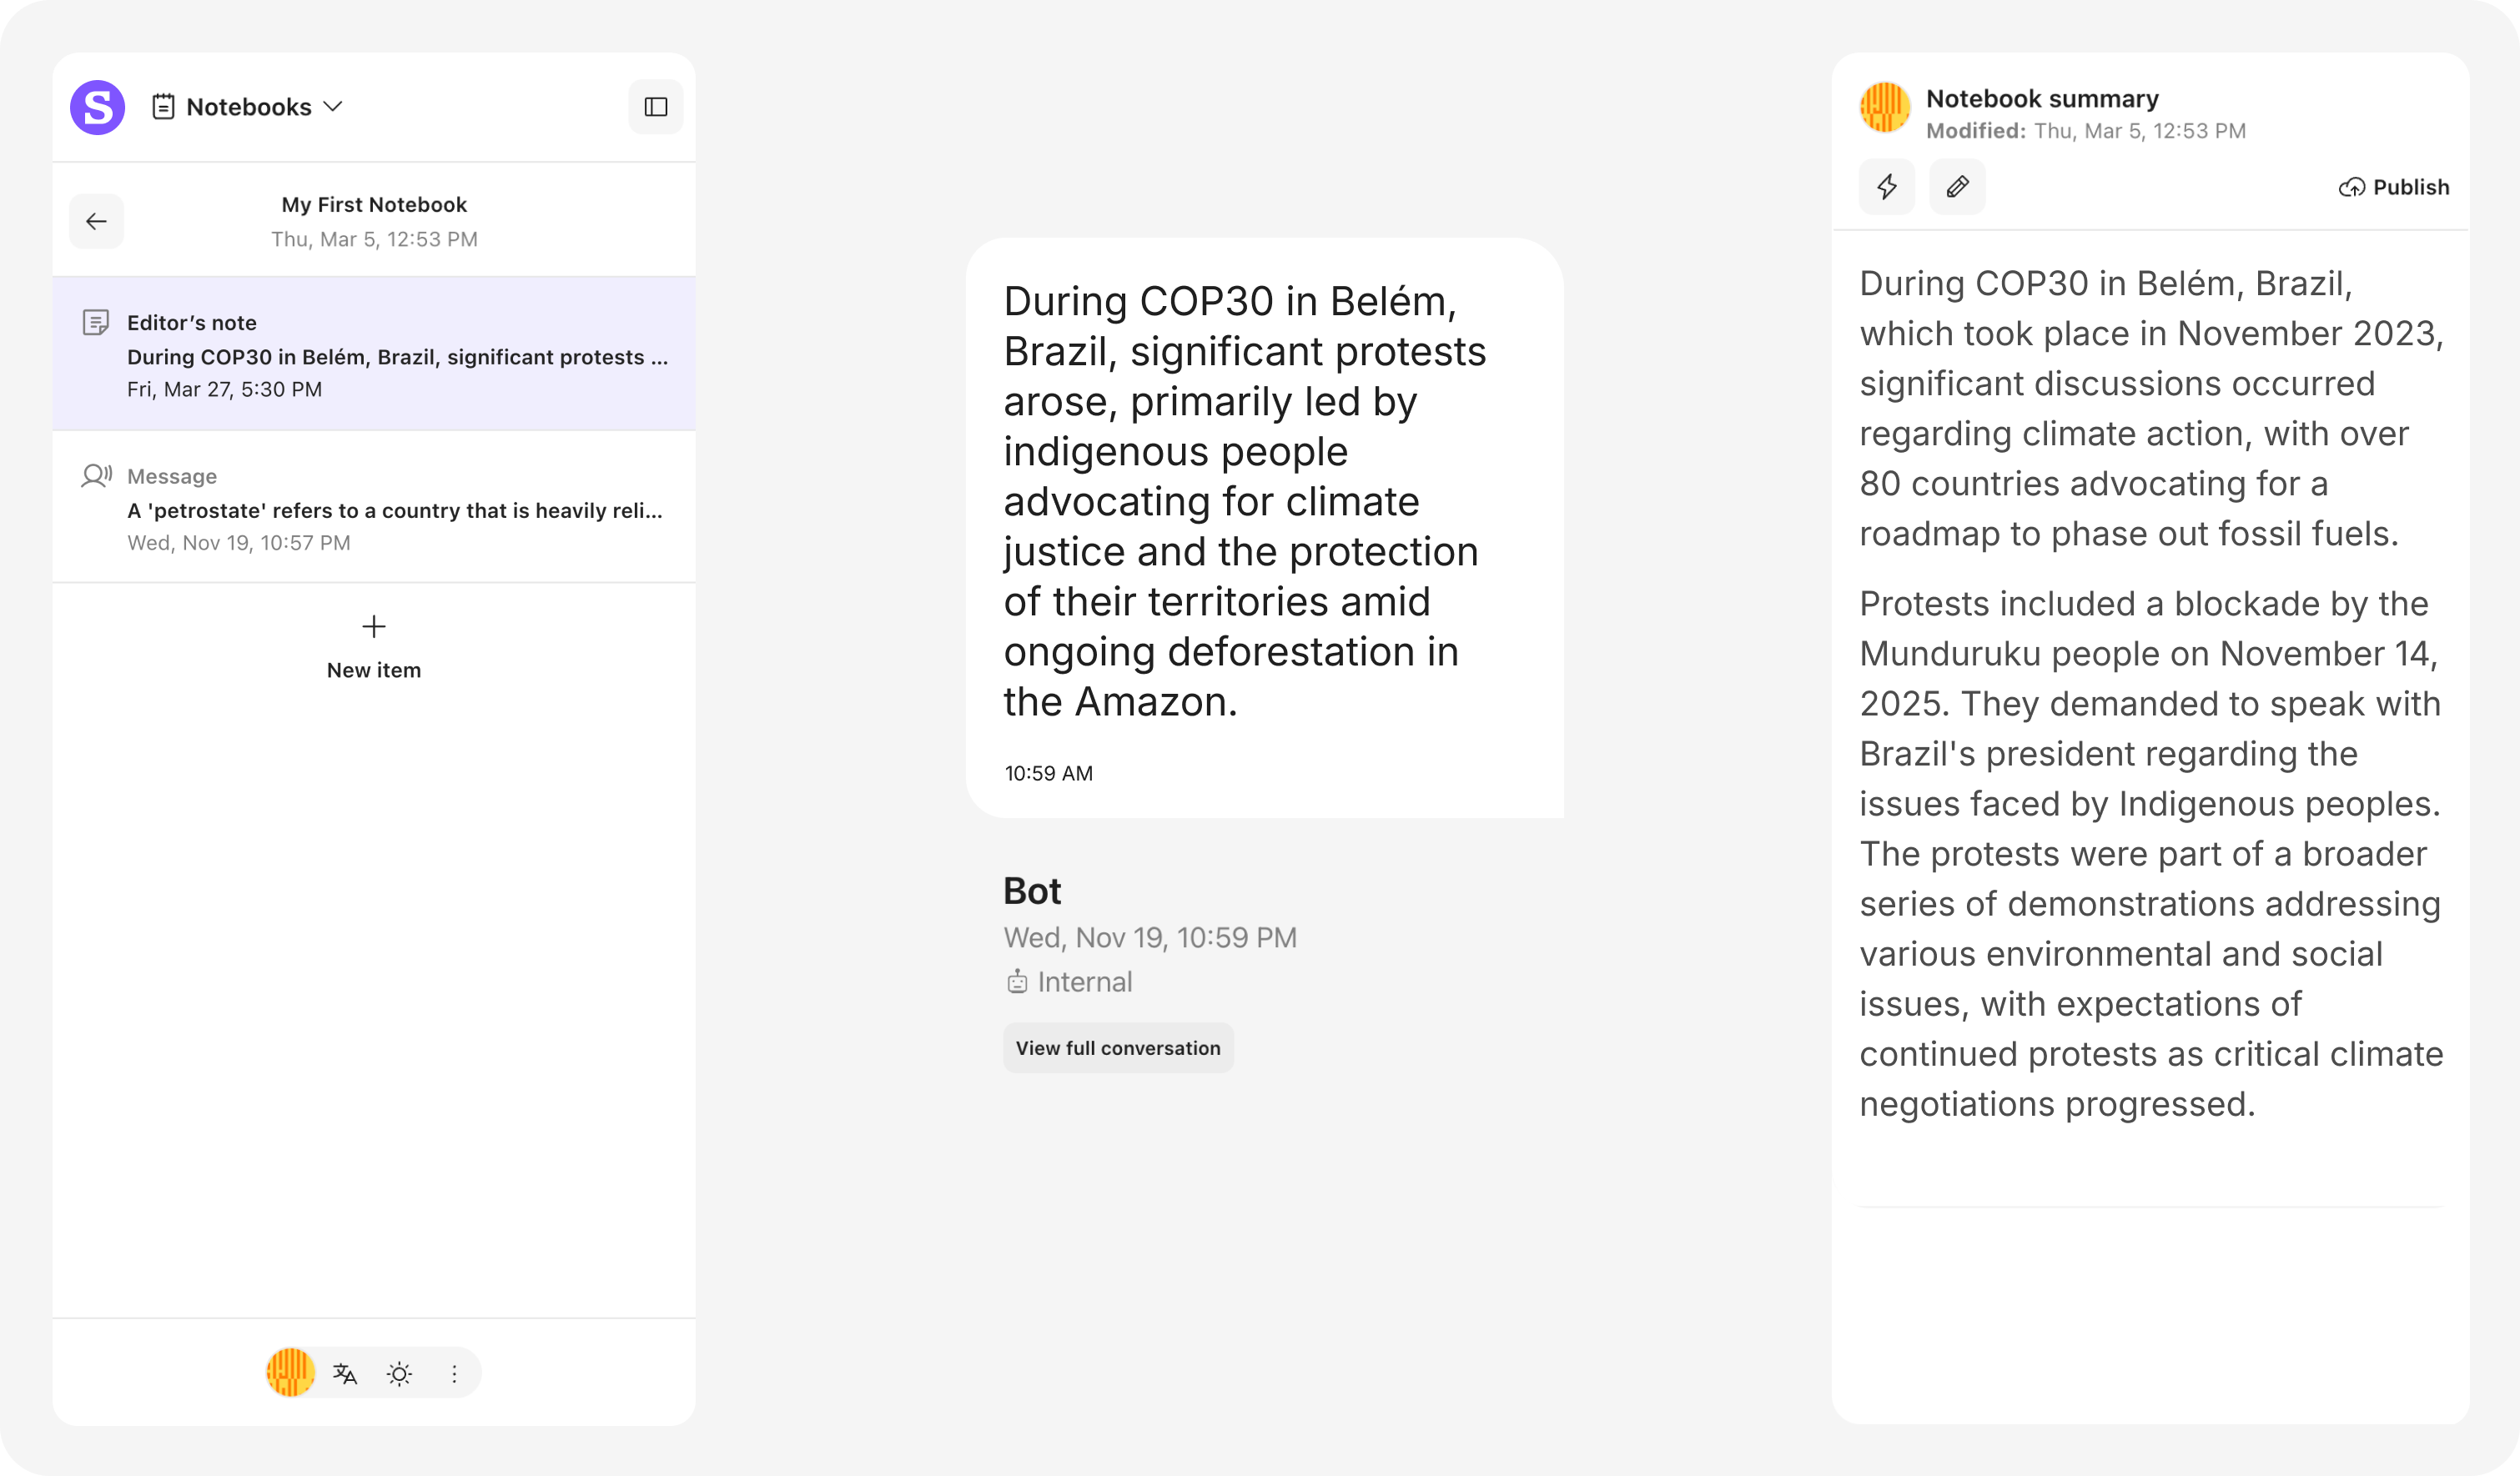Click the Notebook summary avatar thumbnail
Screen dimensions: 2520x1476
pos(1885,107)
